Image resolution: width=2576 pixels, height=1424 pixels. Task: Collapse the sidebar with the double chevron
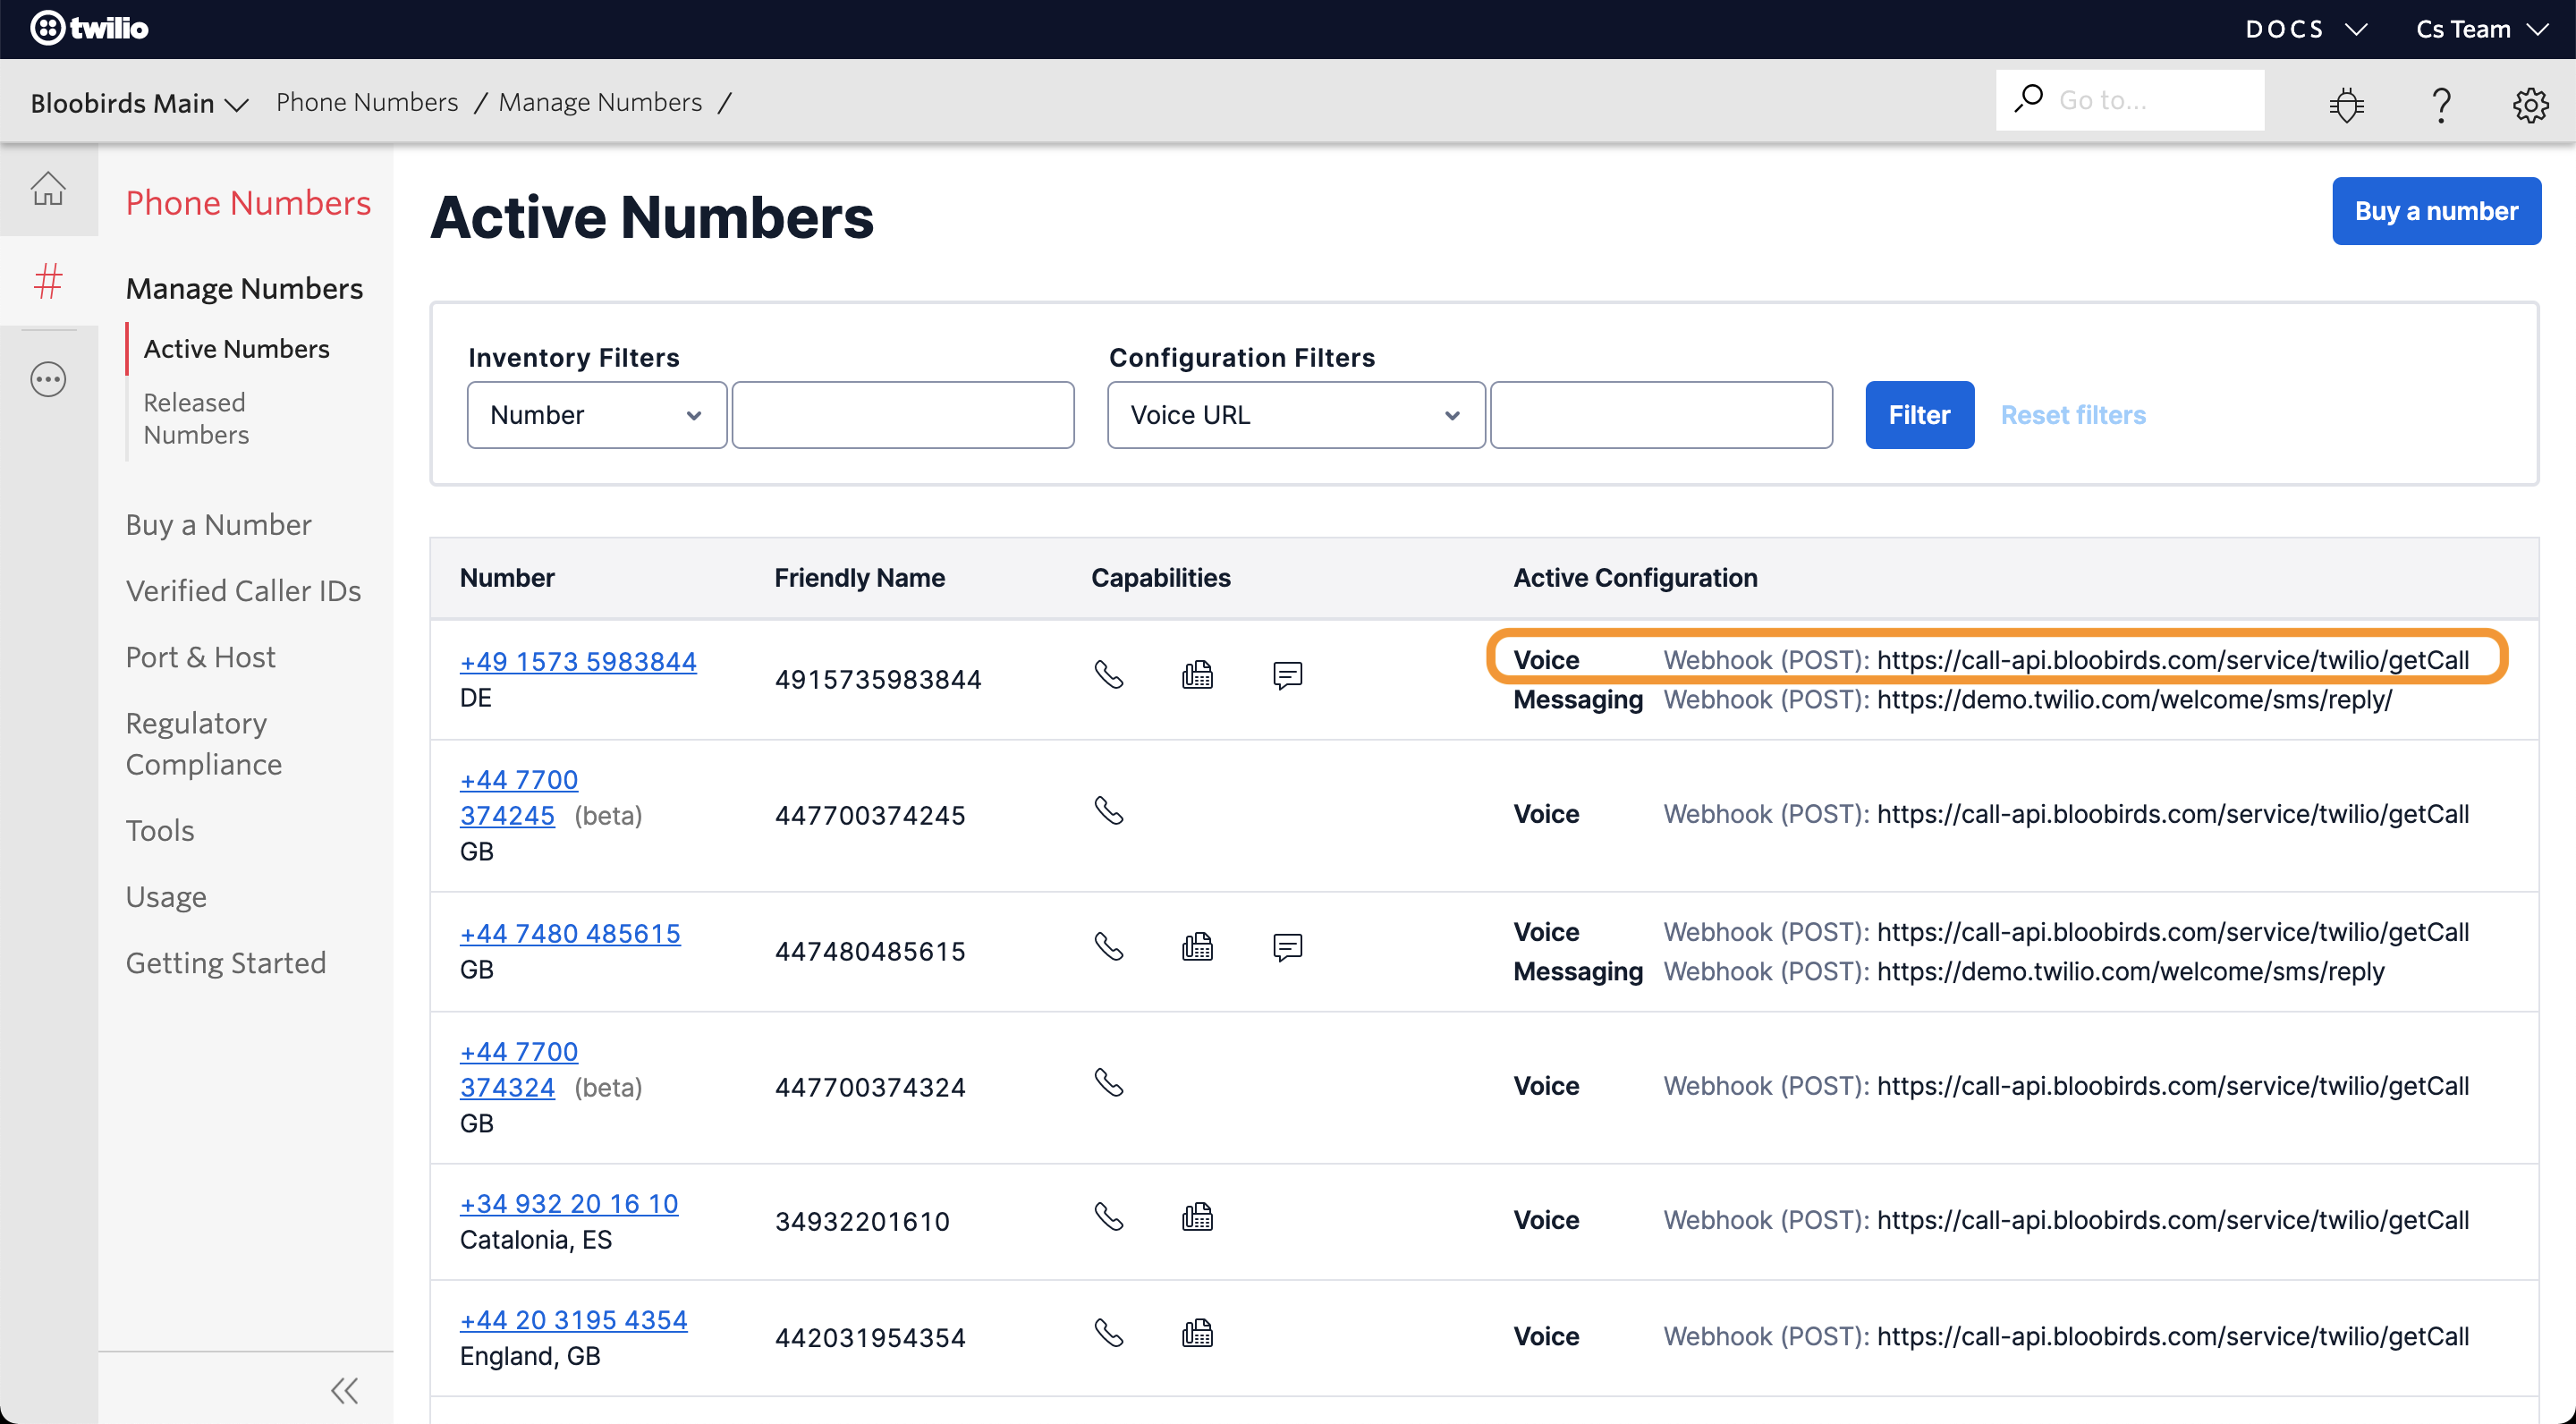point(344,1390)
